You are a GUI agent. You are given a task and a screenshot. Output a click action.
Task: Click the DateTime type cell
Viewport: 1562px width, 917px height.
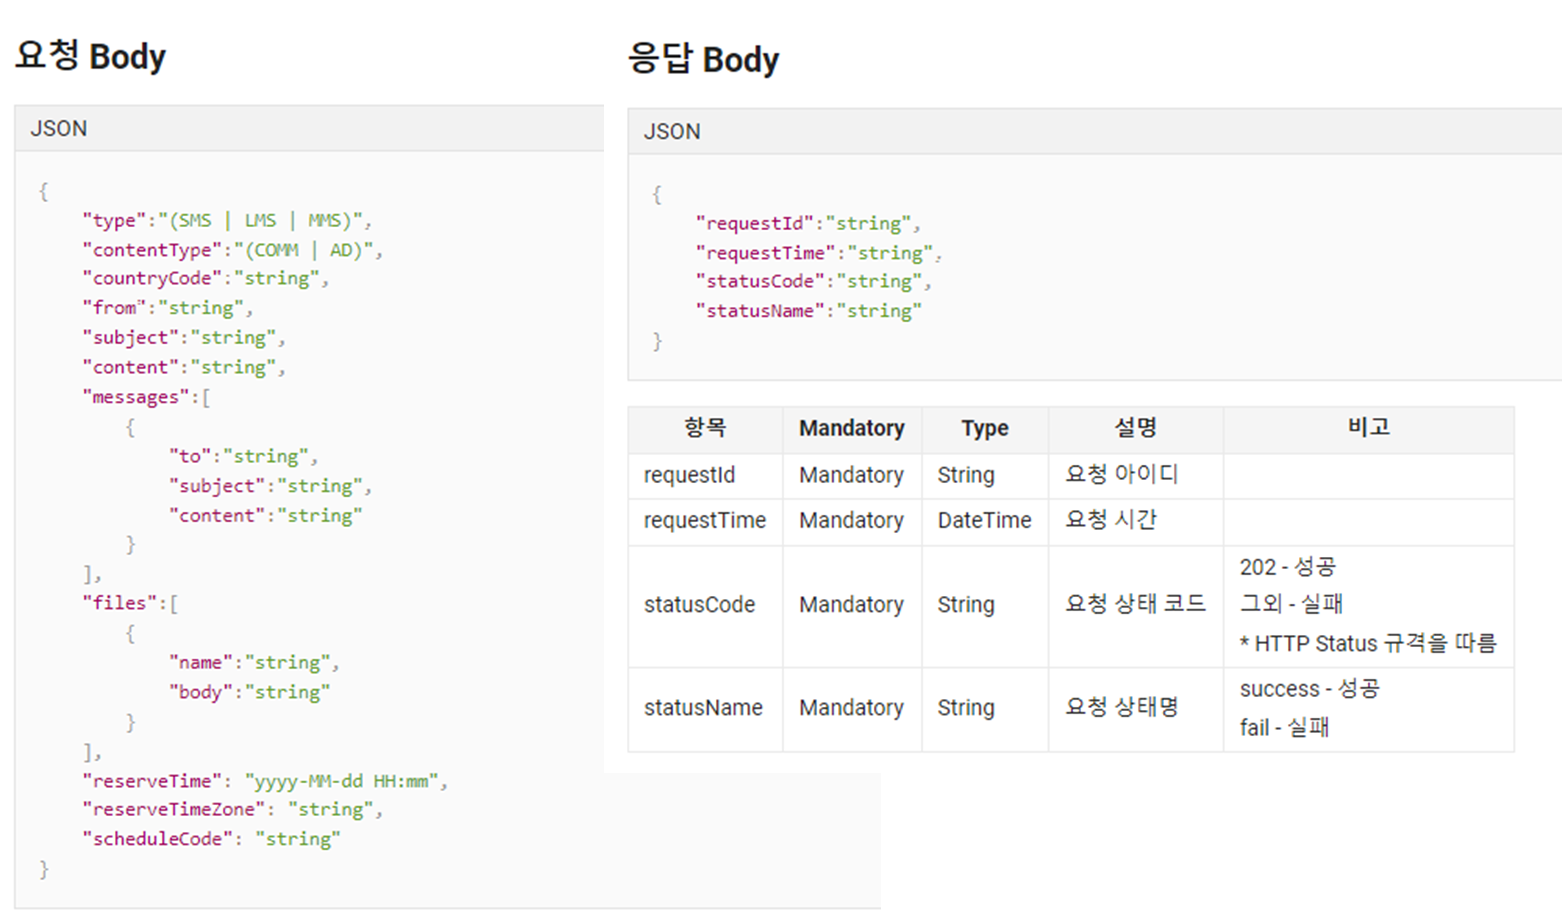[x=984, y=520]
